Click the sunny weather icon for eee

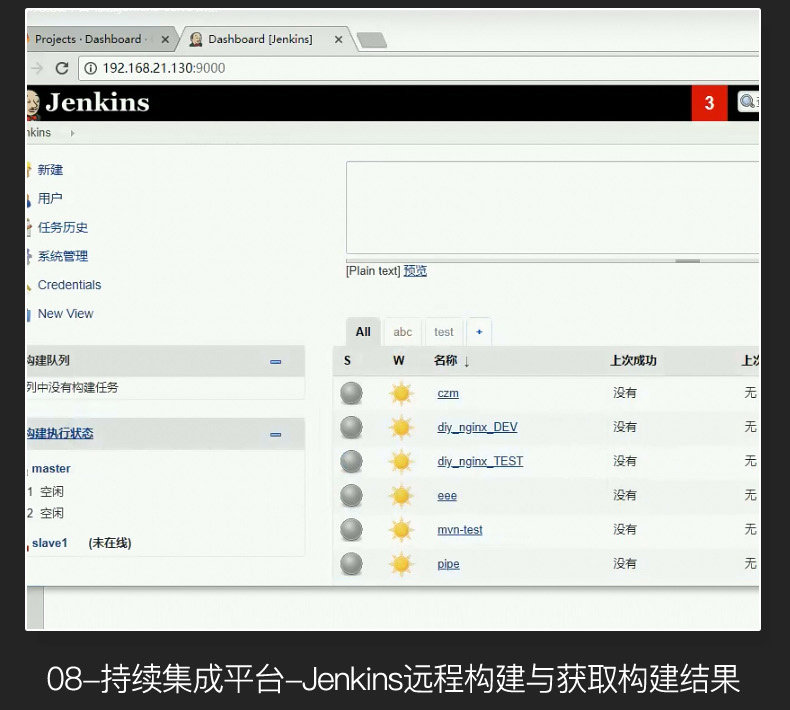click(x=401, y=495)
